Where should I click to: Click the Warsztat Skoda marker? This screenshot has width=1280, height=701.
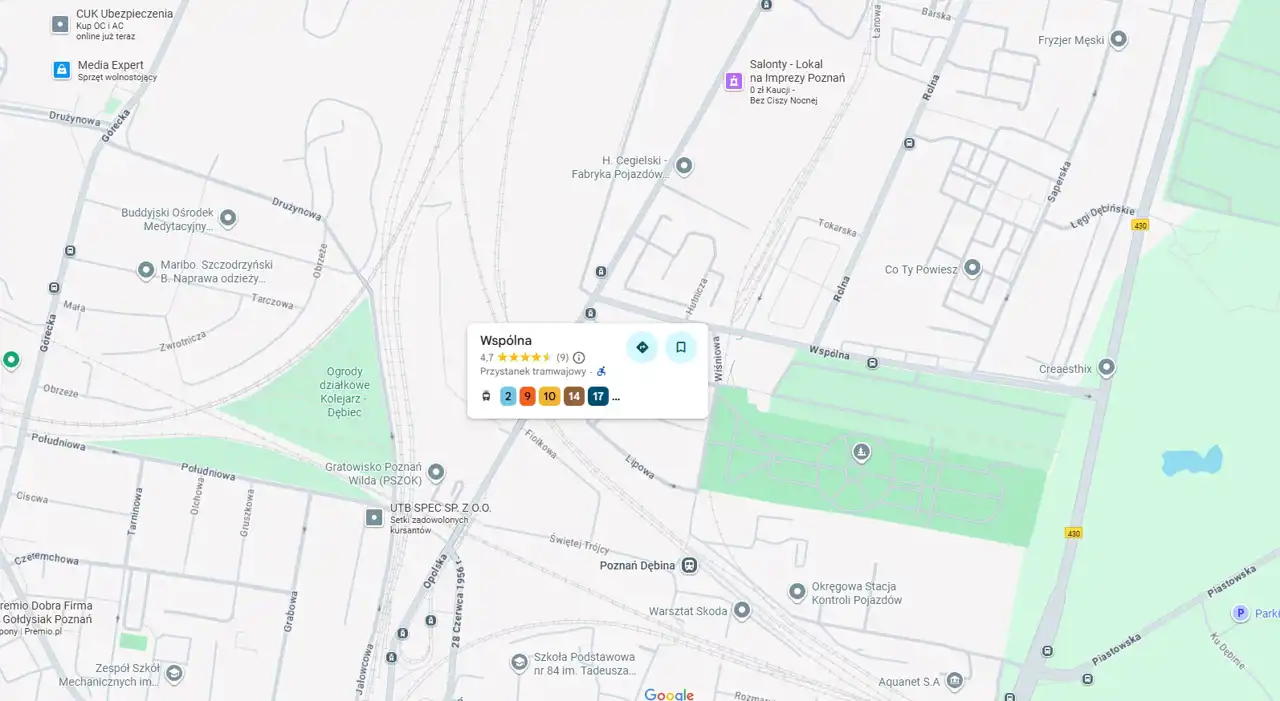click(x=742, y=609)
